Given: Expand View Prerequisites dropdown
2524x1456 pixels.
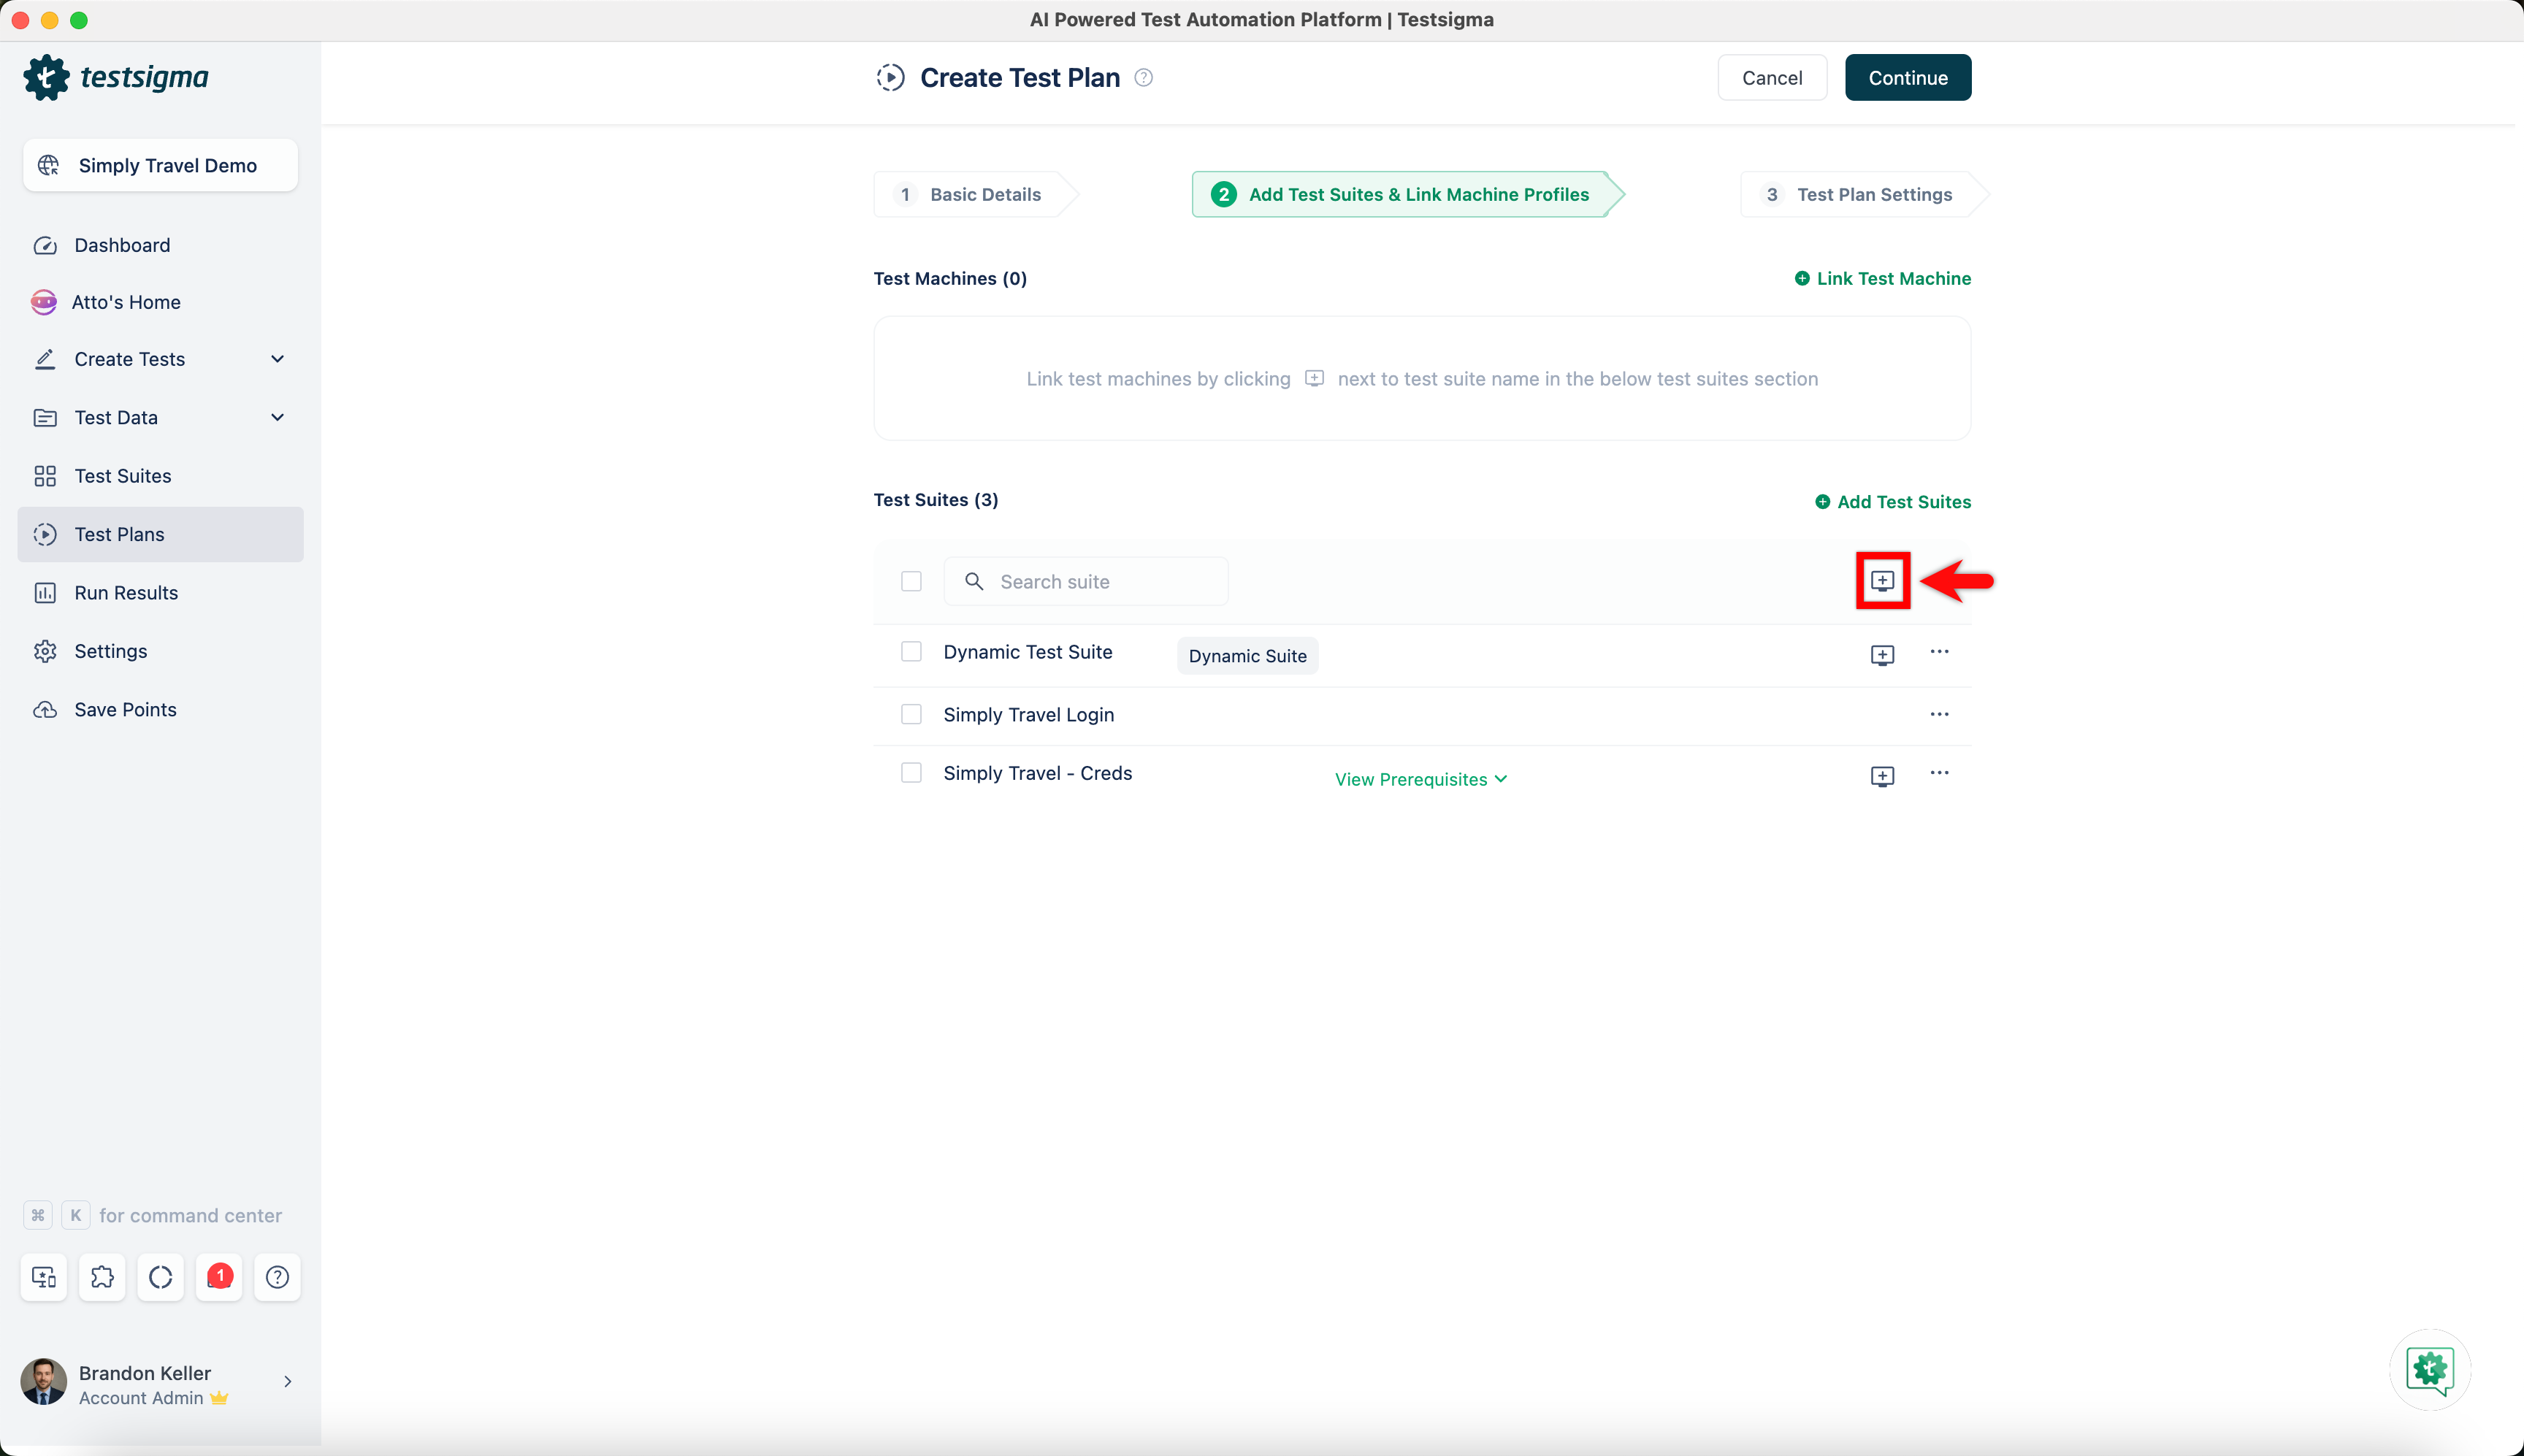Looking at the screenshot, I should coord(1420,779).
